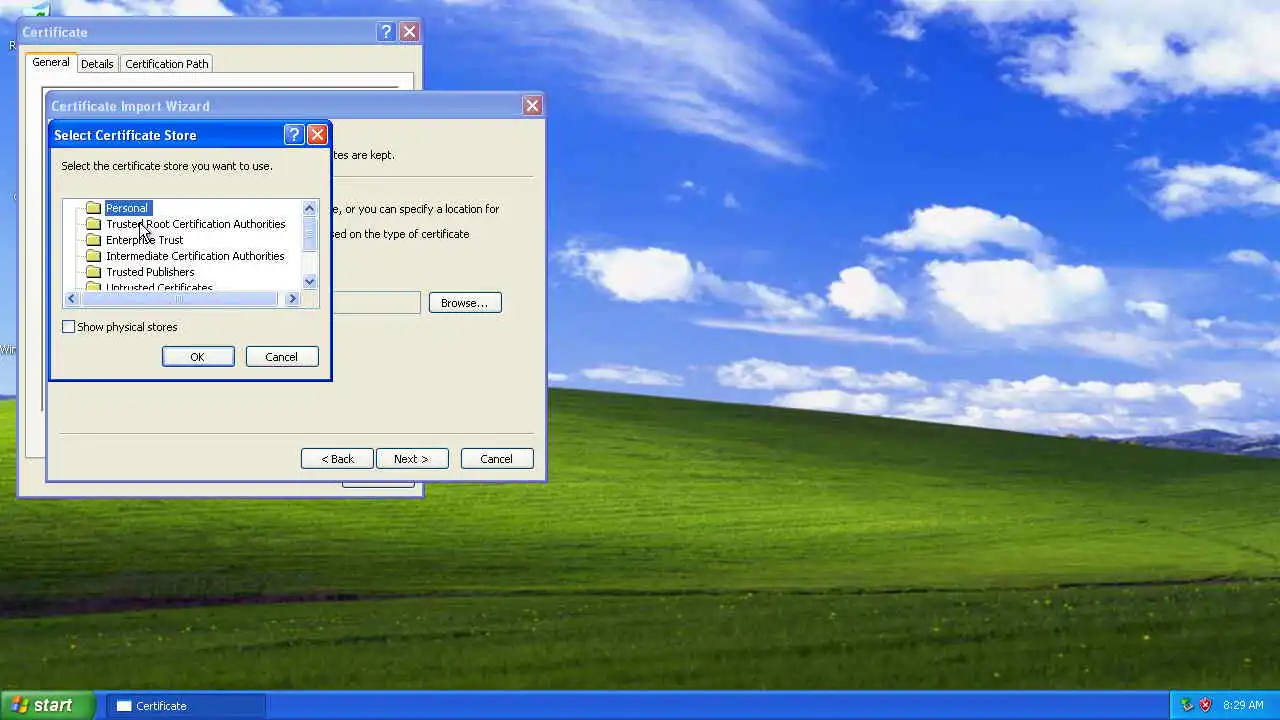Open help in the Certificate window title bar
The image size is (1280, 720).
tap(386, 32)
